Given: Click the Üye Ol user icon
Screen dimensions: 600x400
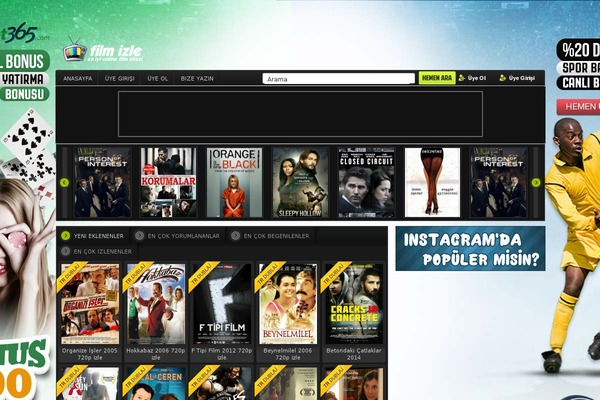Looking at the screenshot, I should [462, 78].
